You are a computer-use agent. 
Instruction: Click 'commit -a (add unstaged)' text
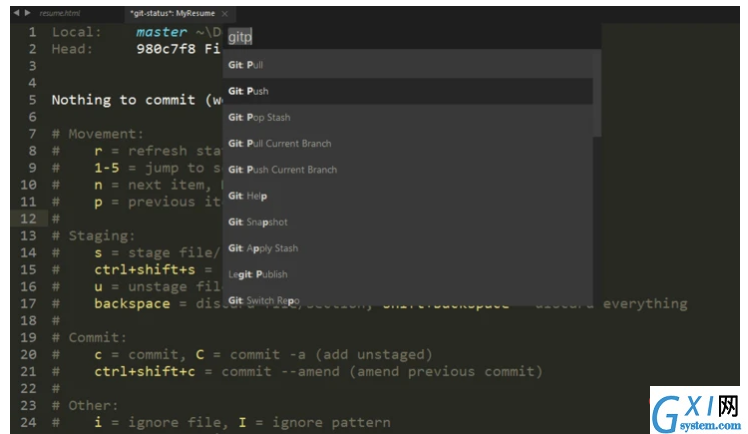pyautogui.click(x=332, y=355)
